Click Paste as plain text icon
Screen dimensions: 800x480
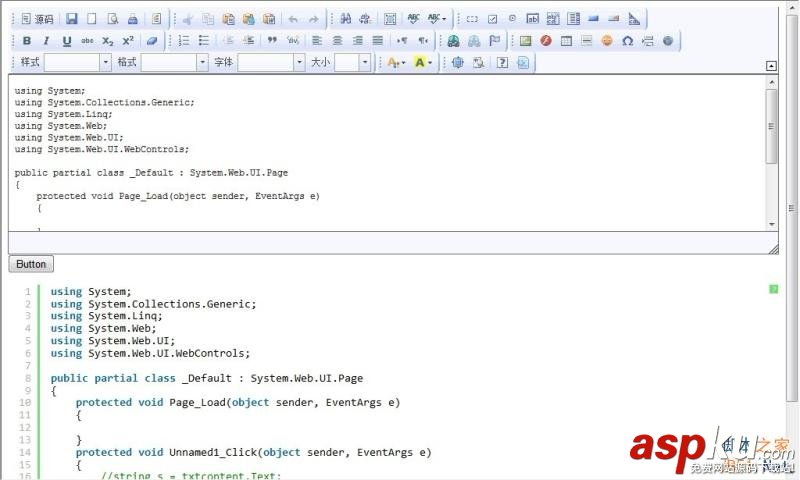(248, 19)
